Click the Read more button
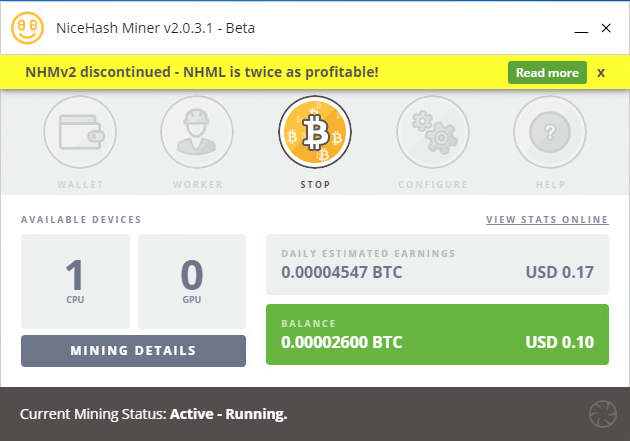 547,73
